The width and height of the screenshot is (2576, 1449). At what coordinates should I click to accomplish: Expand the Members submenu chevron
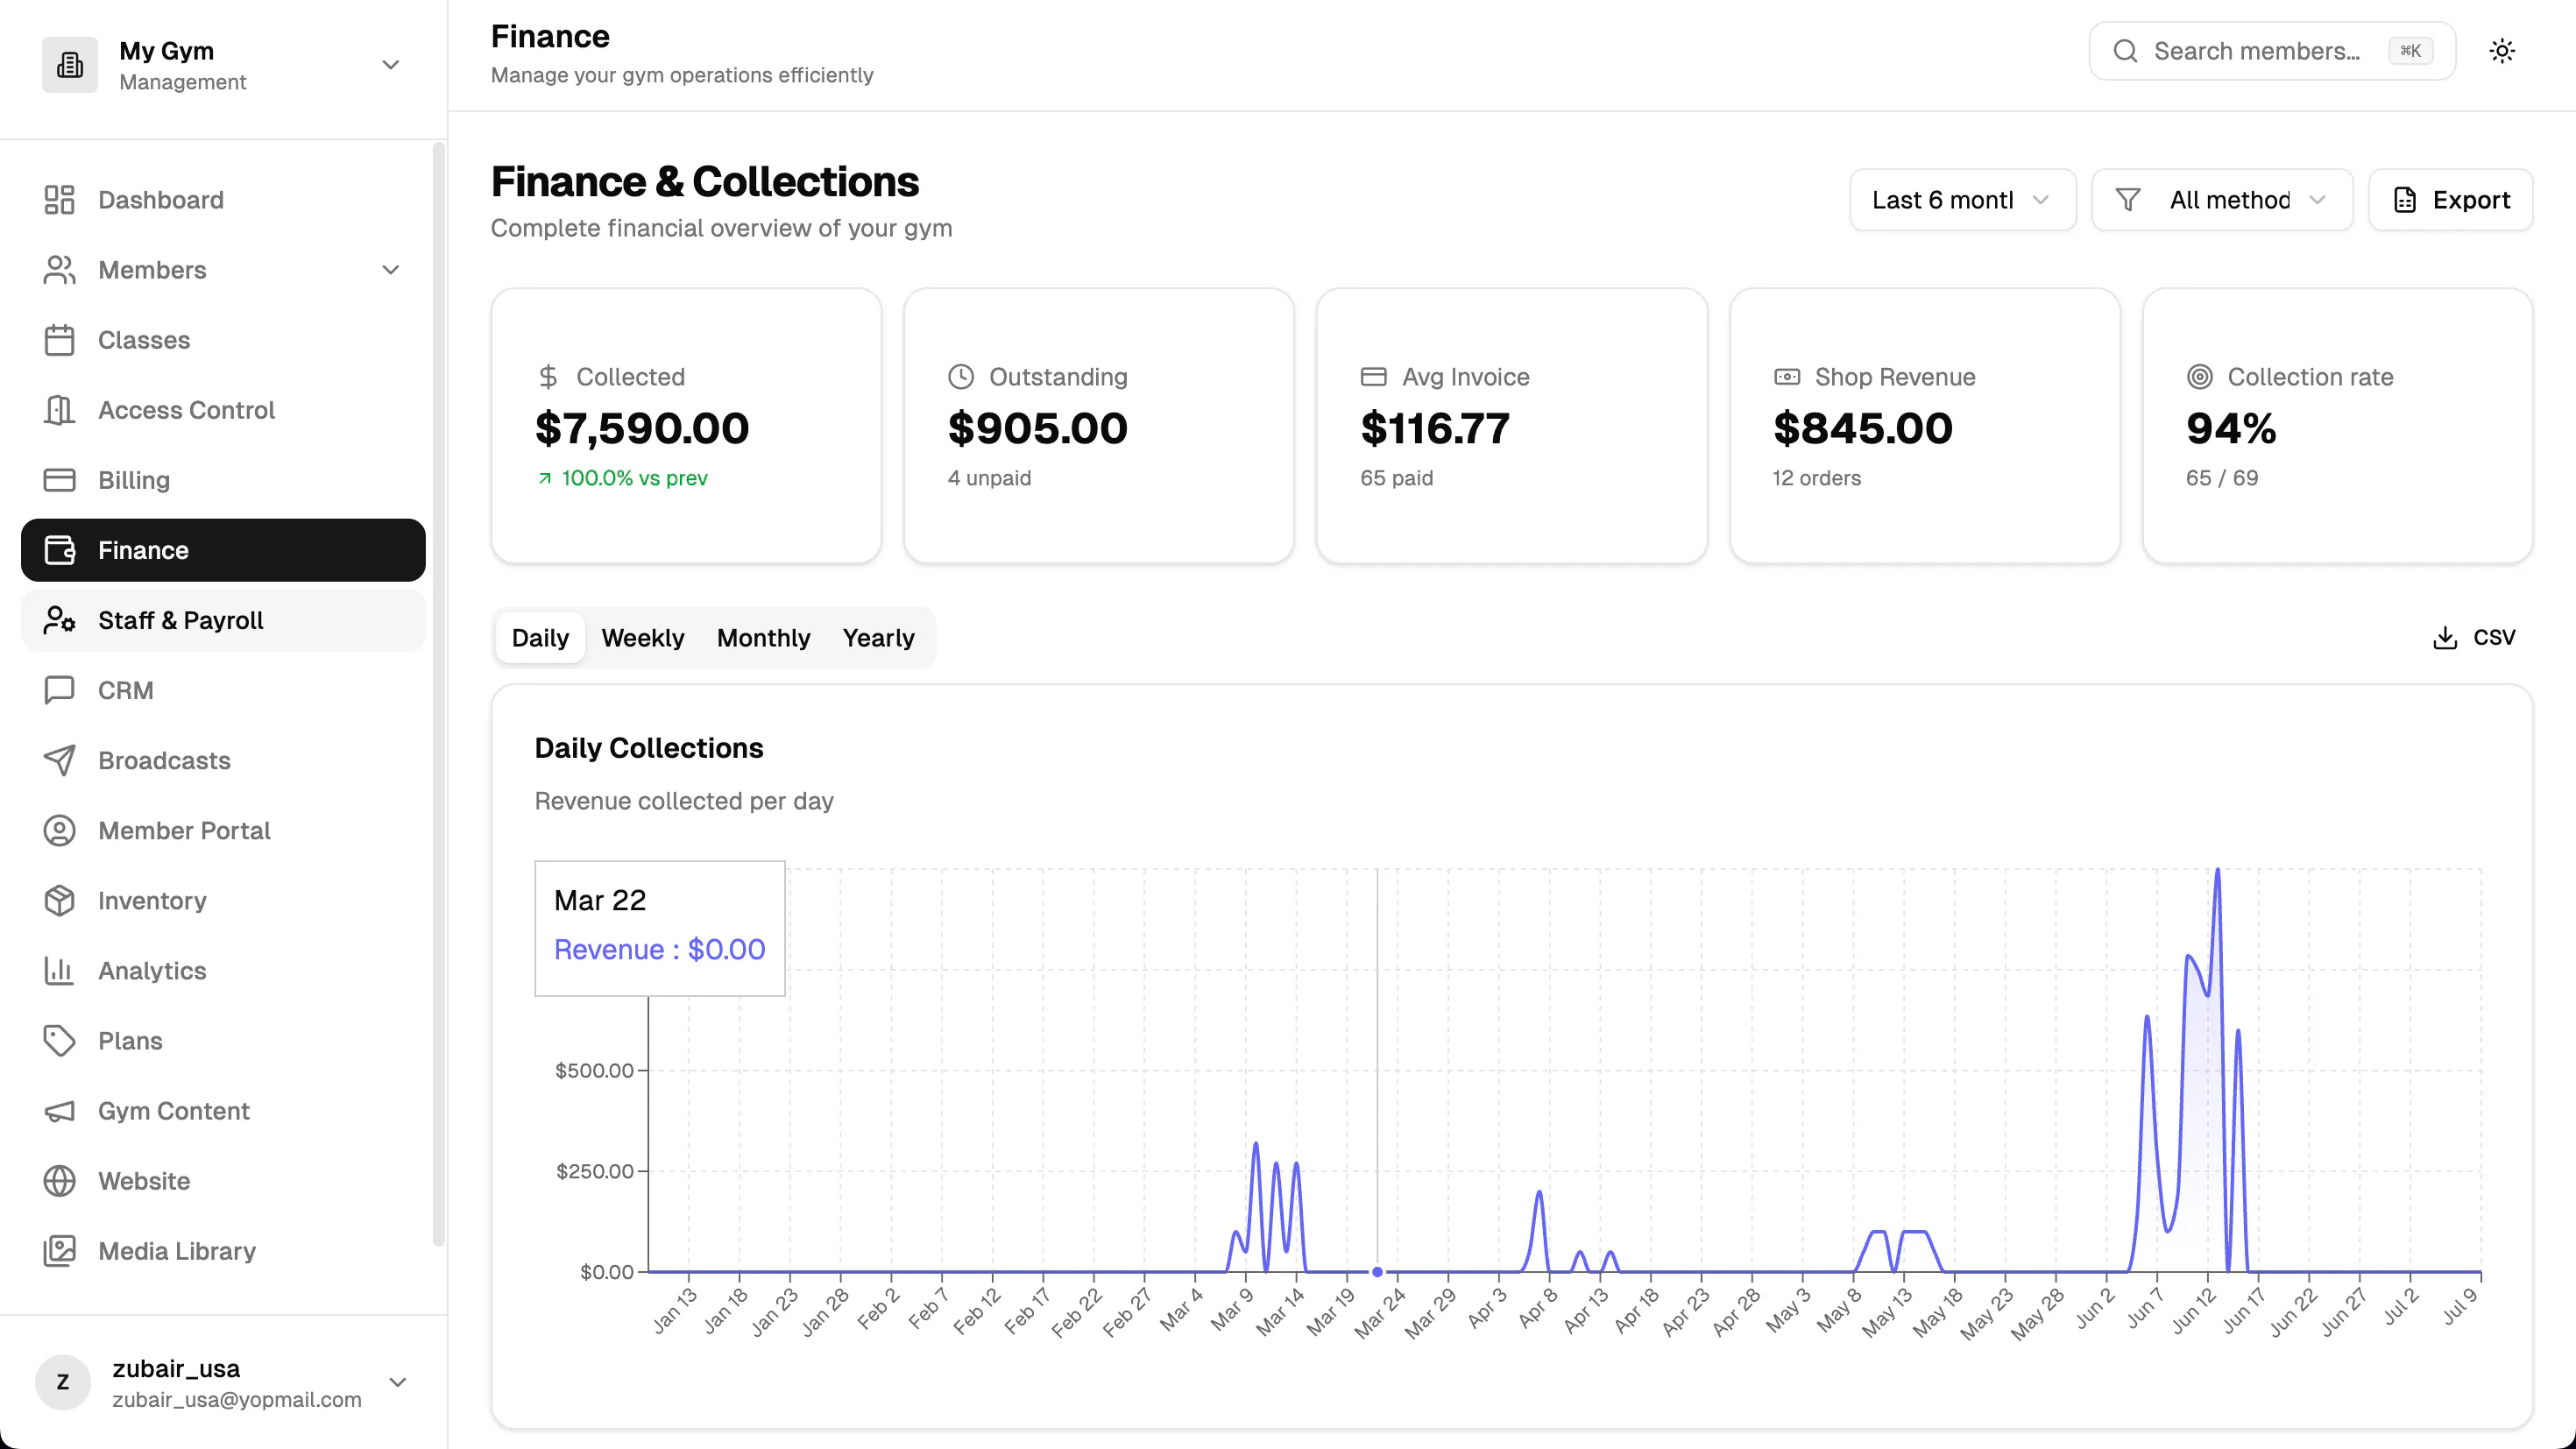(x=391, y=270)
